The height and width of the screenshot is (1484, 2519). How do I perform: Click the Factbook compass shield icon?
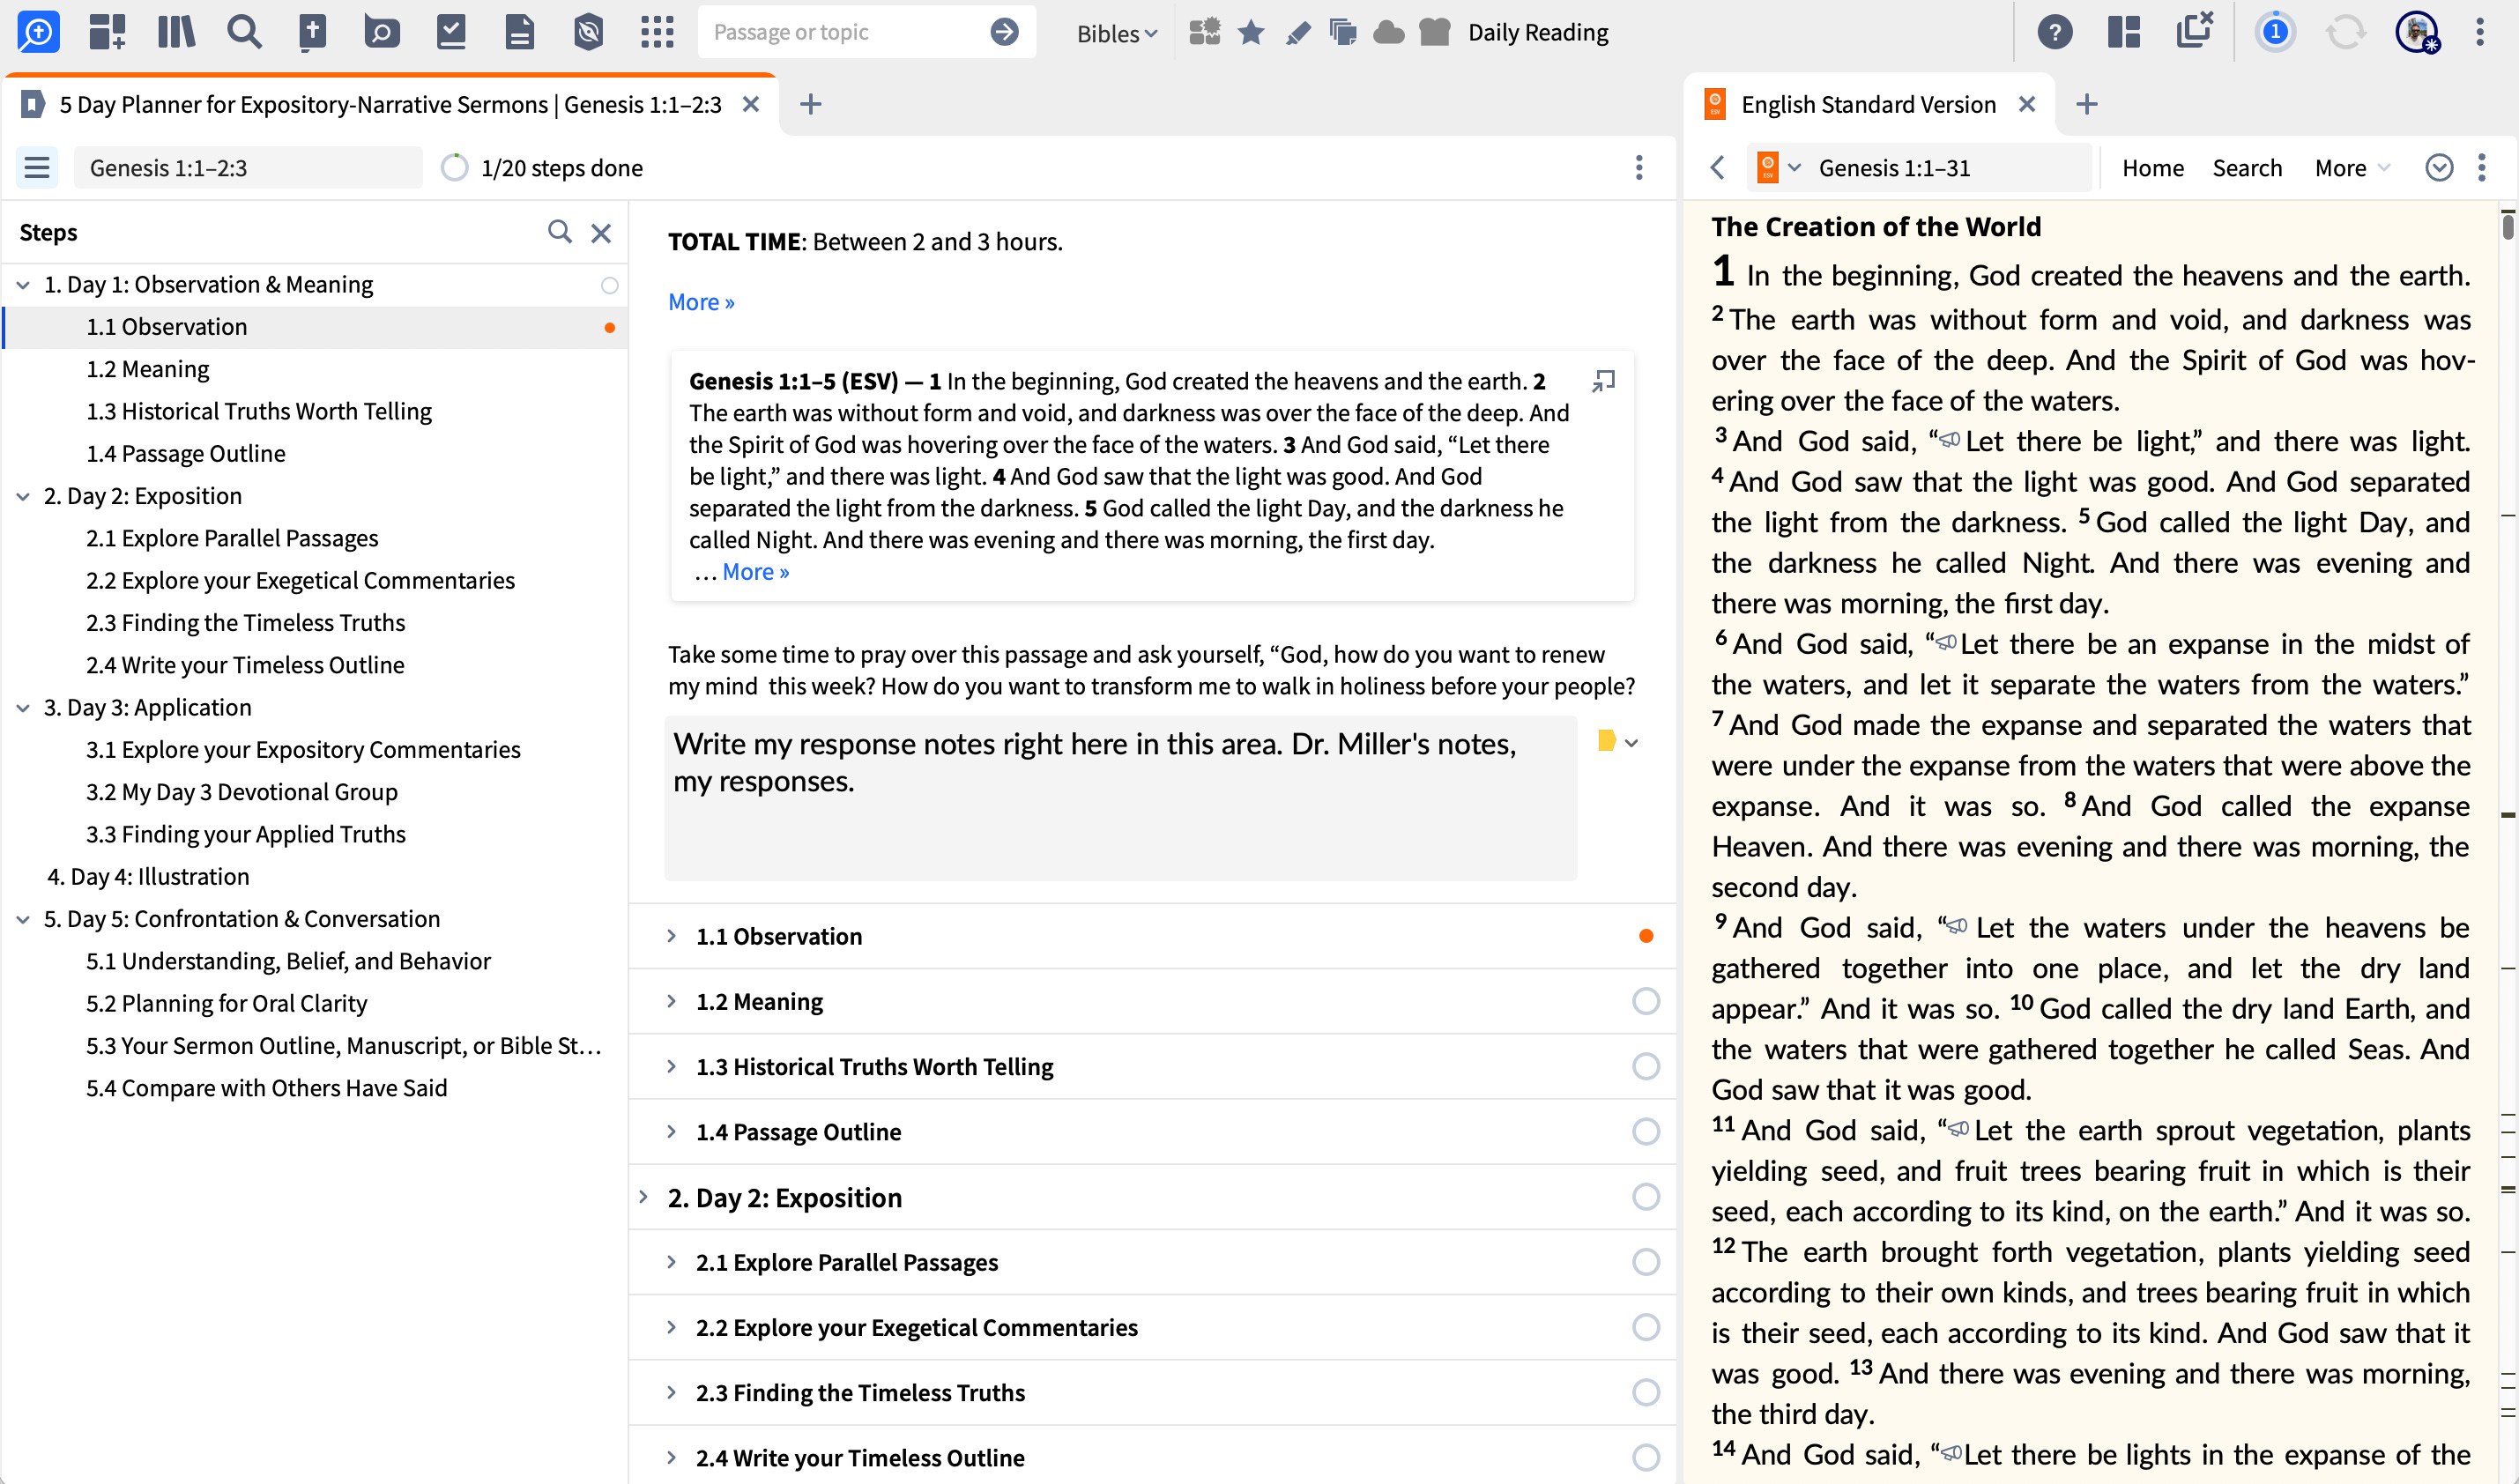pyautogui.click(x=588, y=32)
